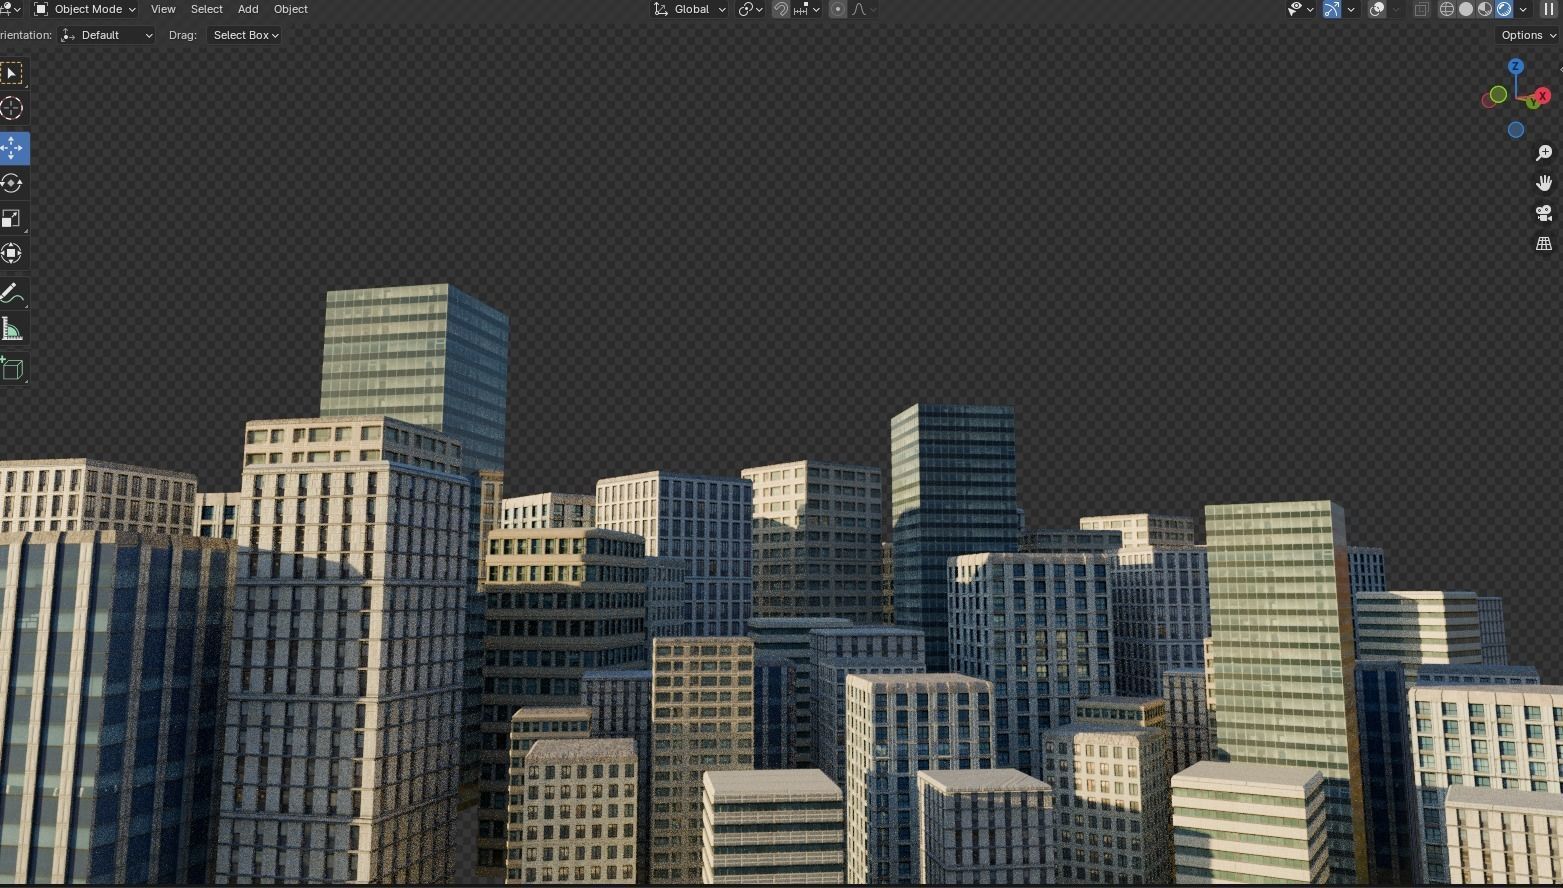Screen dimensions: 1563x888
Task: Click the Z axis on navigation gizmo
Action: (x=1516, y=66)
